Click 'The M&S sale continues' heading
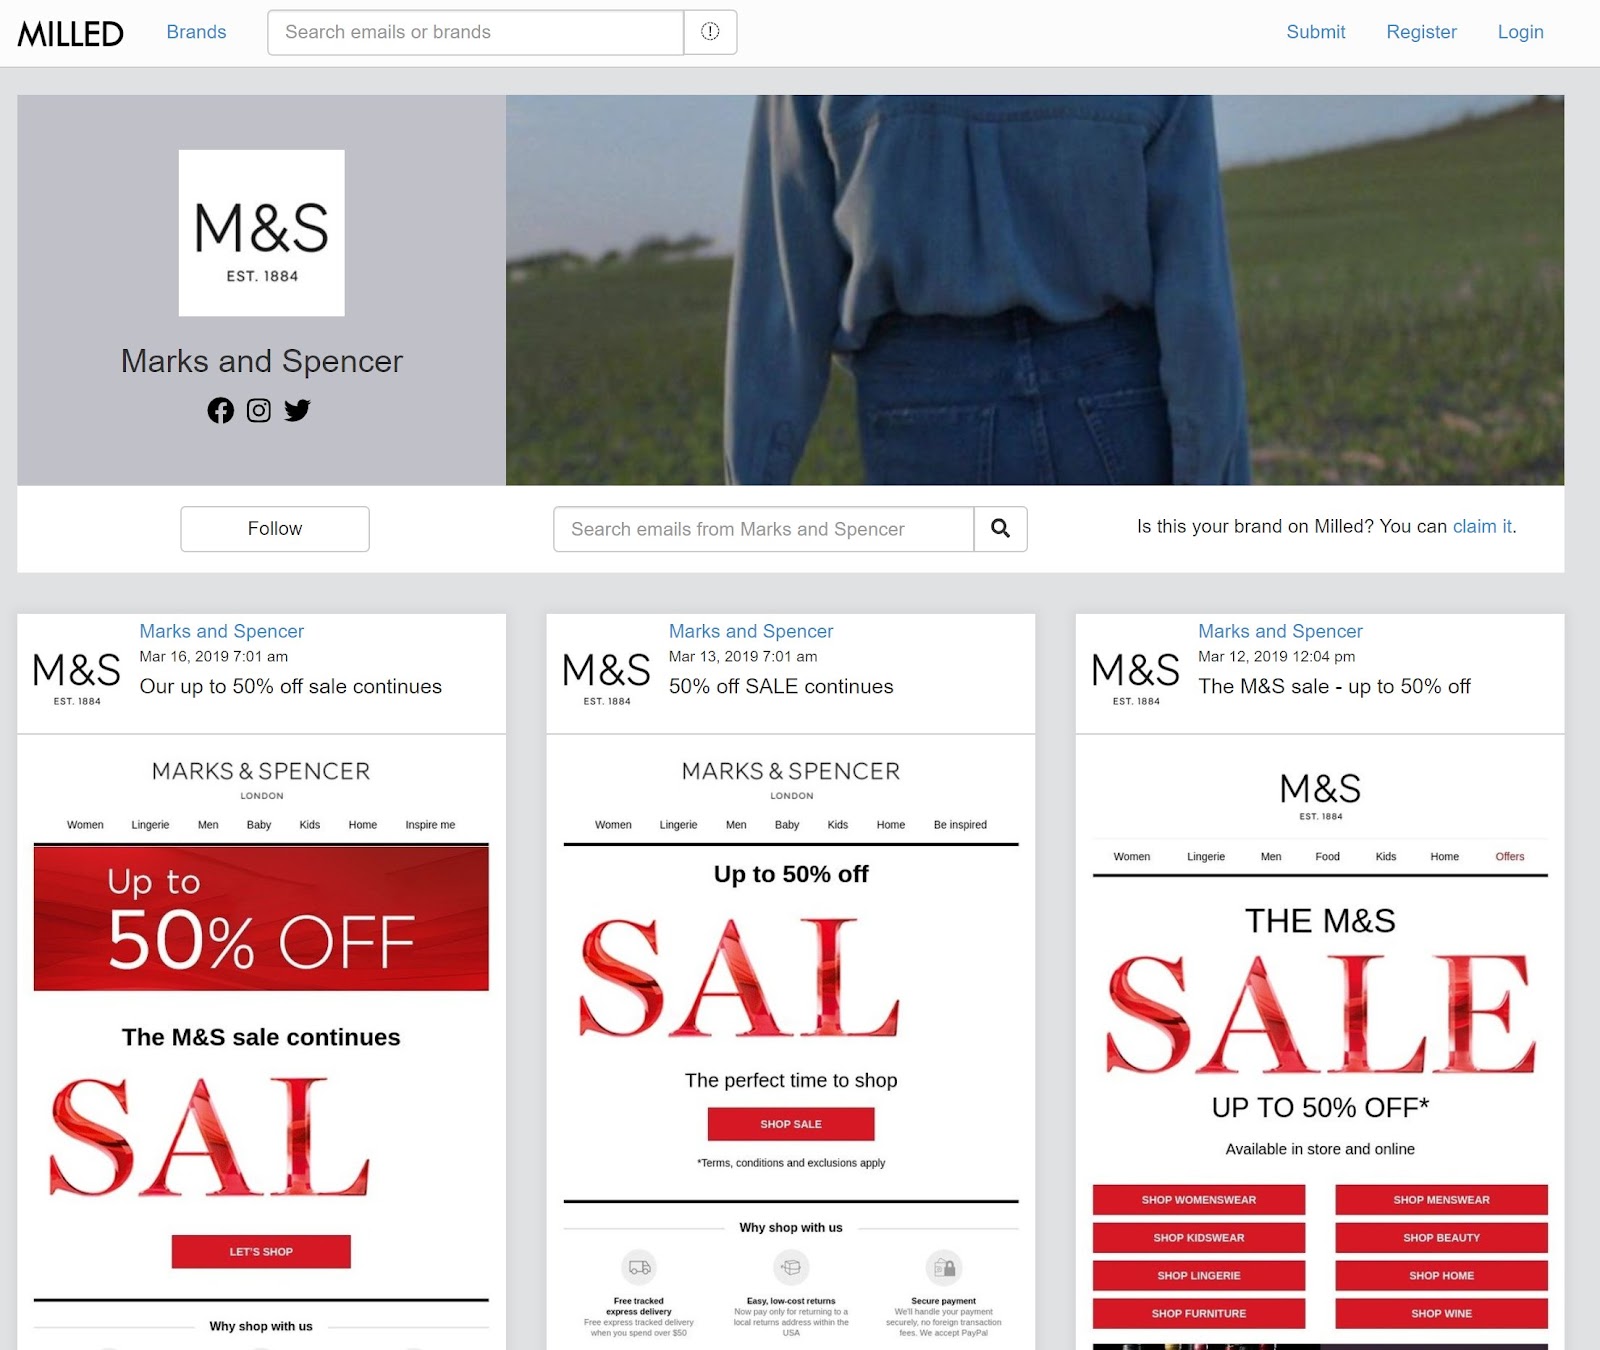 coord(261,1037)
